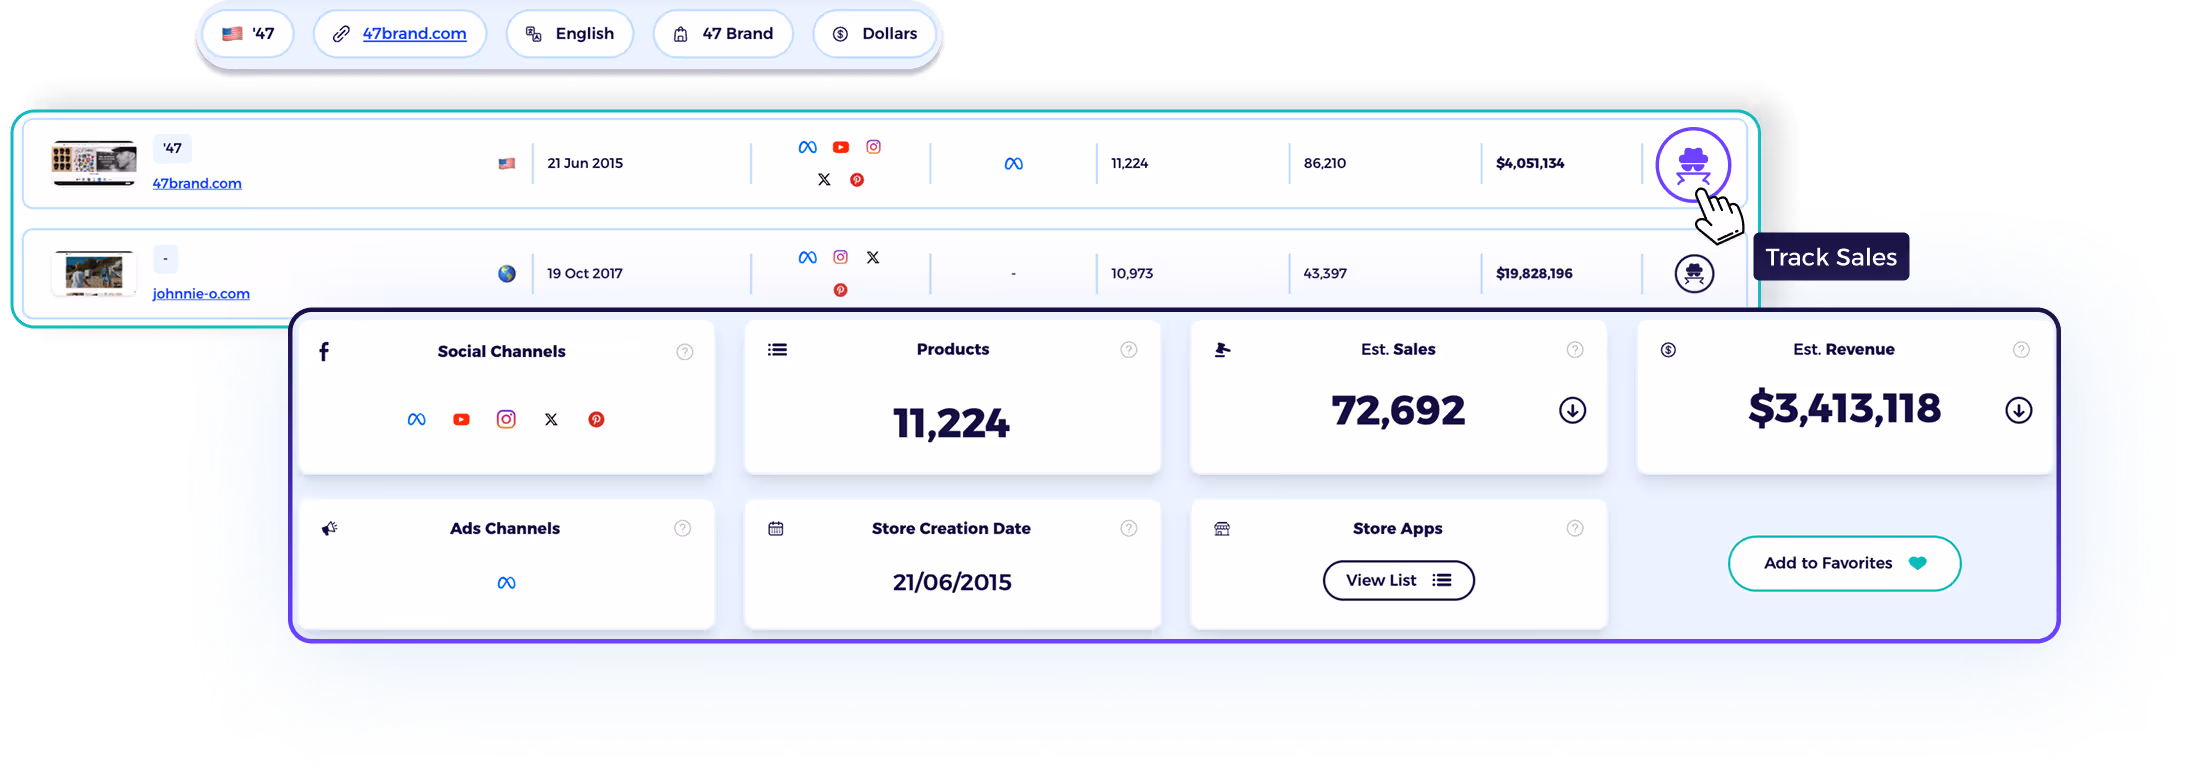
Task: Click Instagram icon in 47brand.com row
Action: point(873,147)
